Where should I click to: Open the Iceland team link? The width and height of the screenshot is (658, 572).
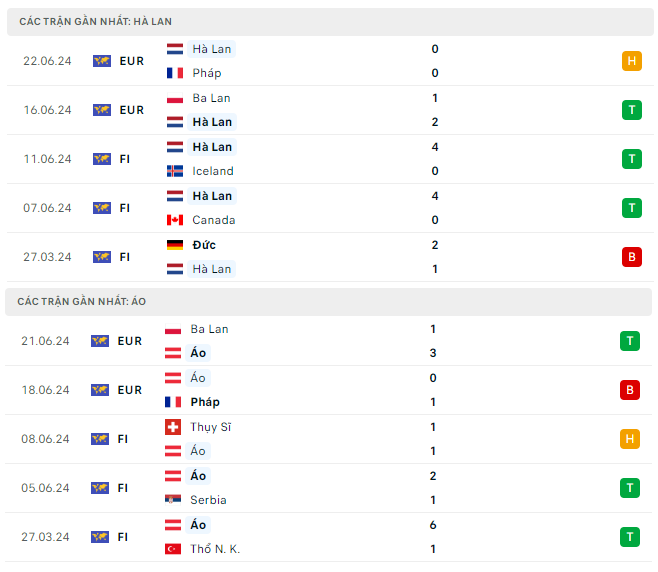212,171
